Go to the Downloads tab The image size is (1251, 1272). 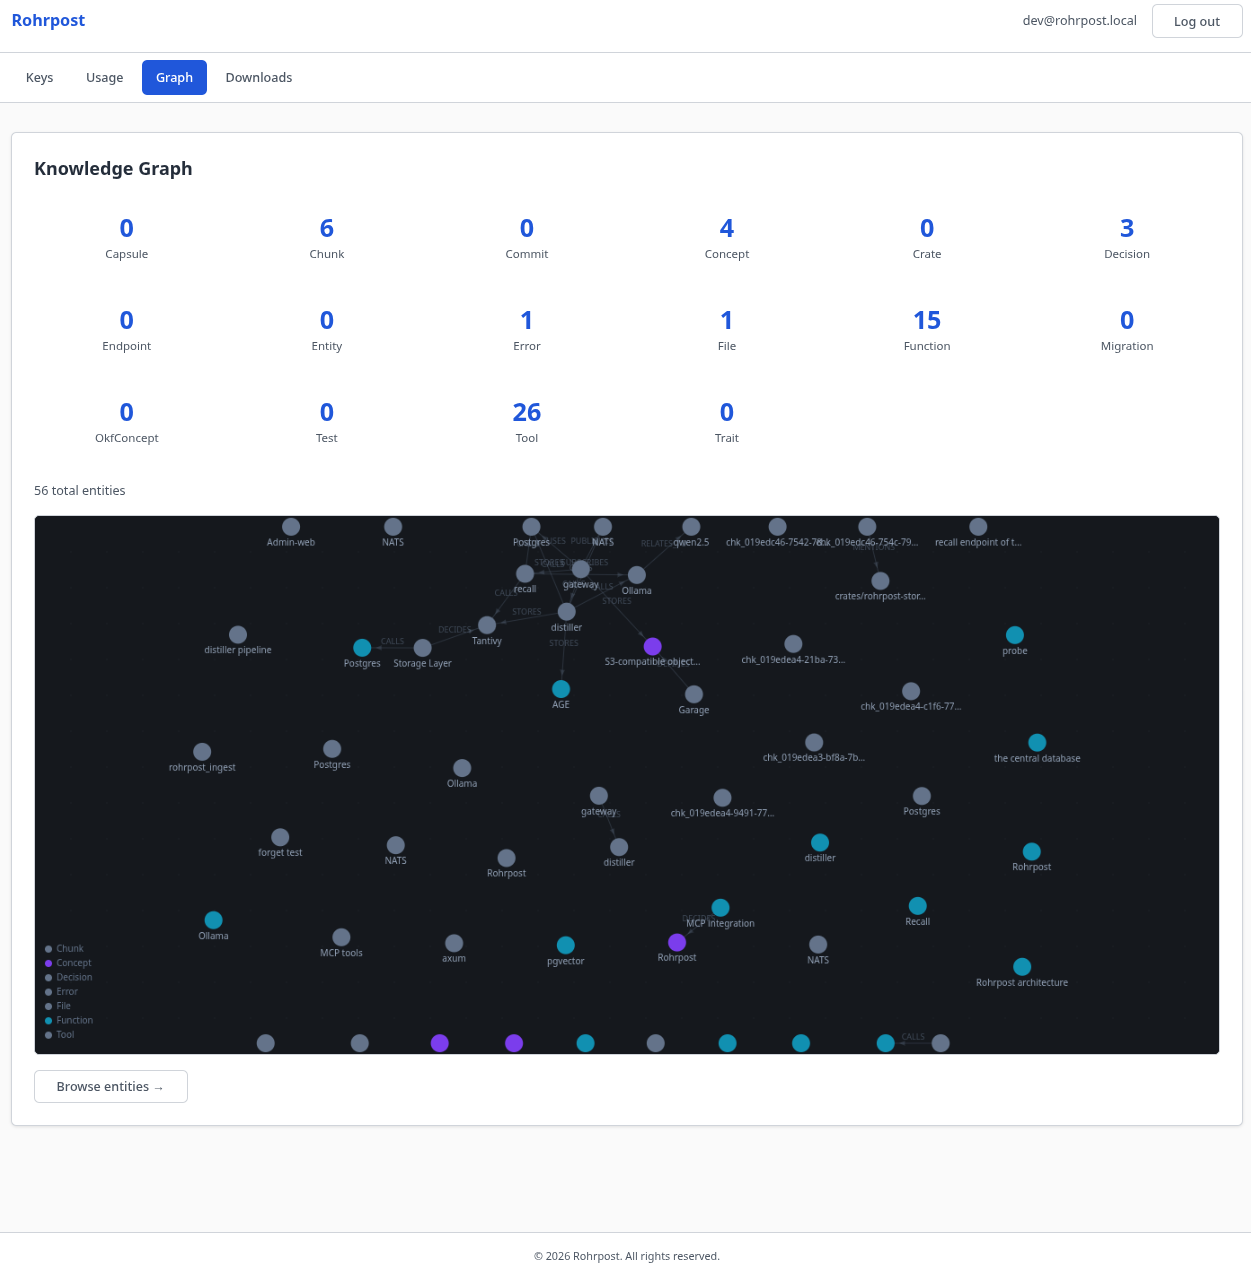[x=259, y=77]
